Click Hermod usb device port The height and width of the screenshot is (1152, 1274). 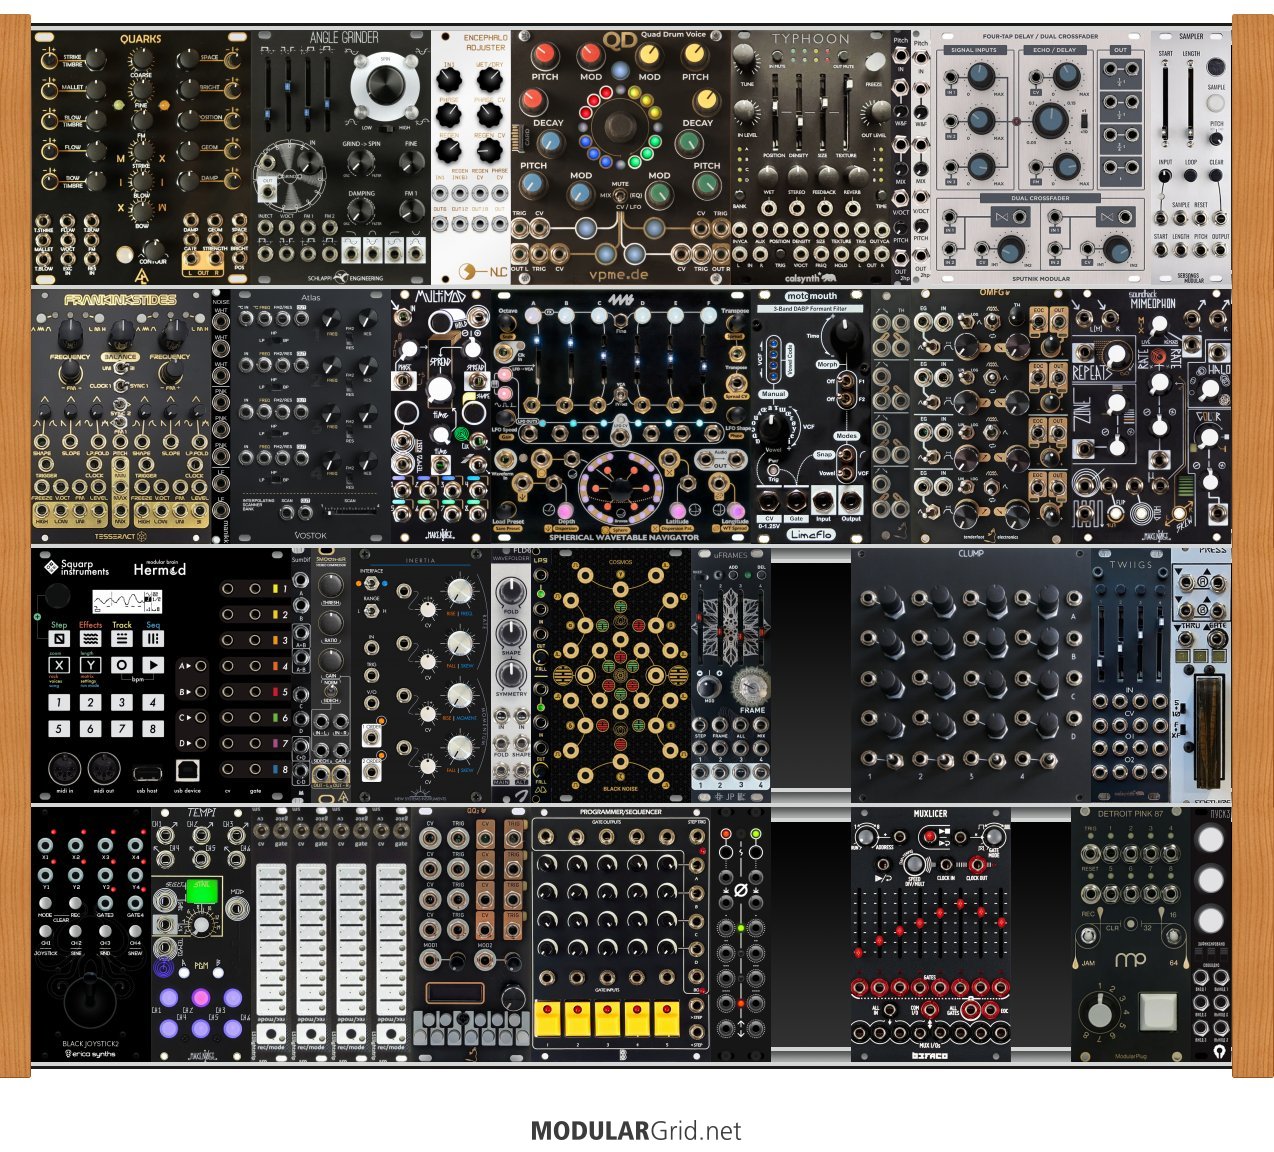coord(187,770)
